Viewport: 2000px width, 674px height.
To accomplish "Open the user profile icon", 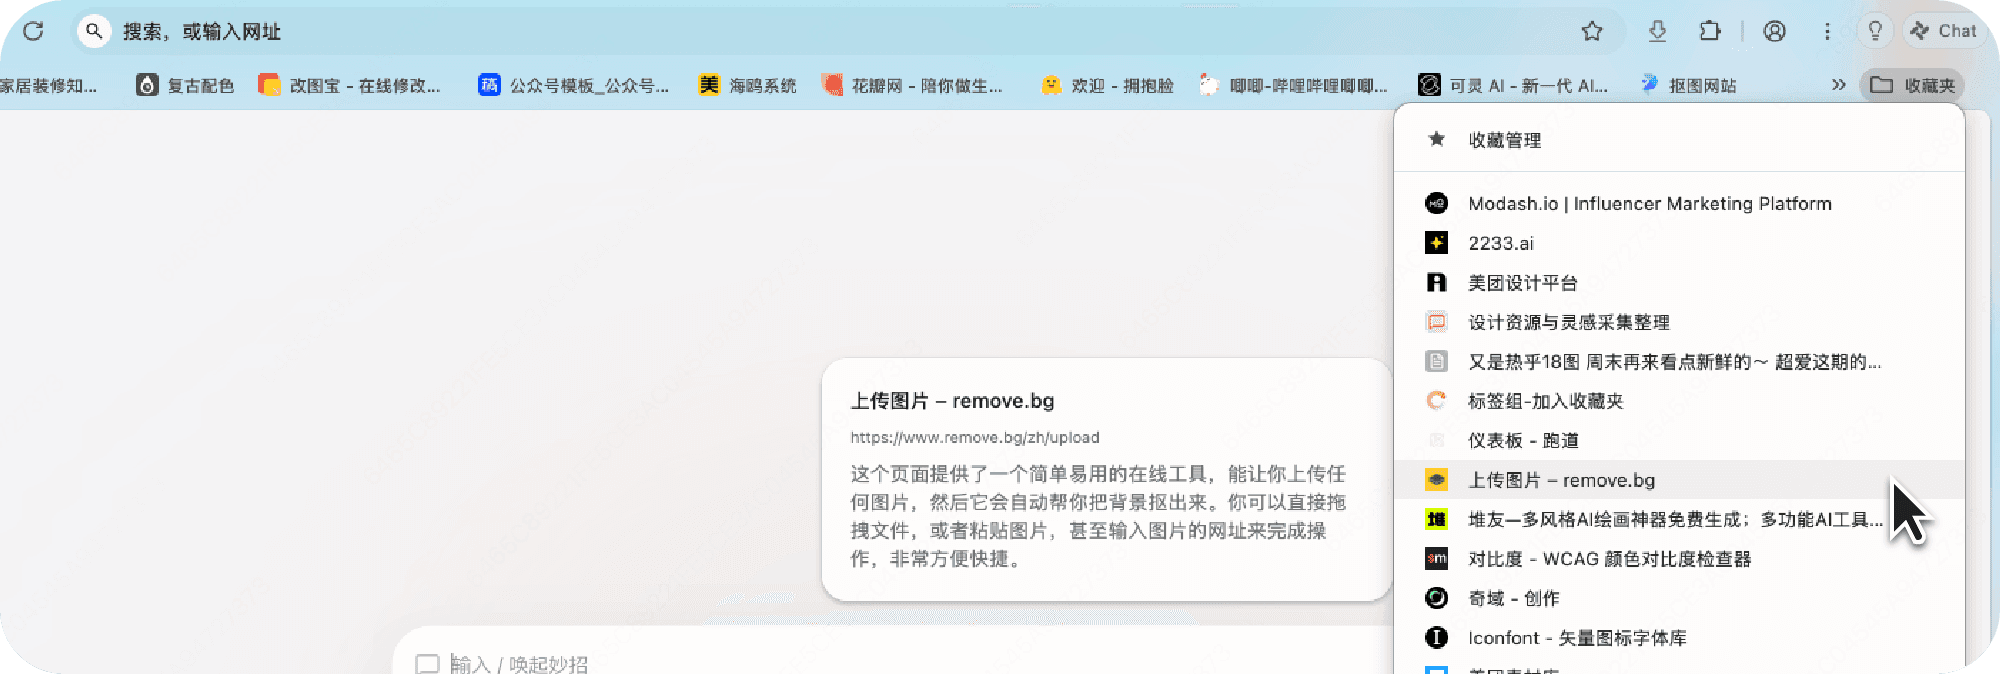I will (1774, 31).
